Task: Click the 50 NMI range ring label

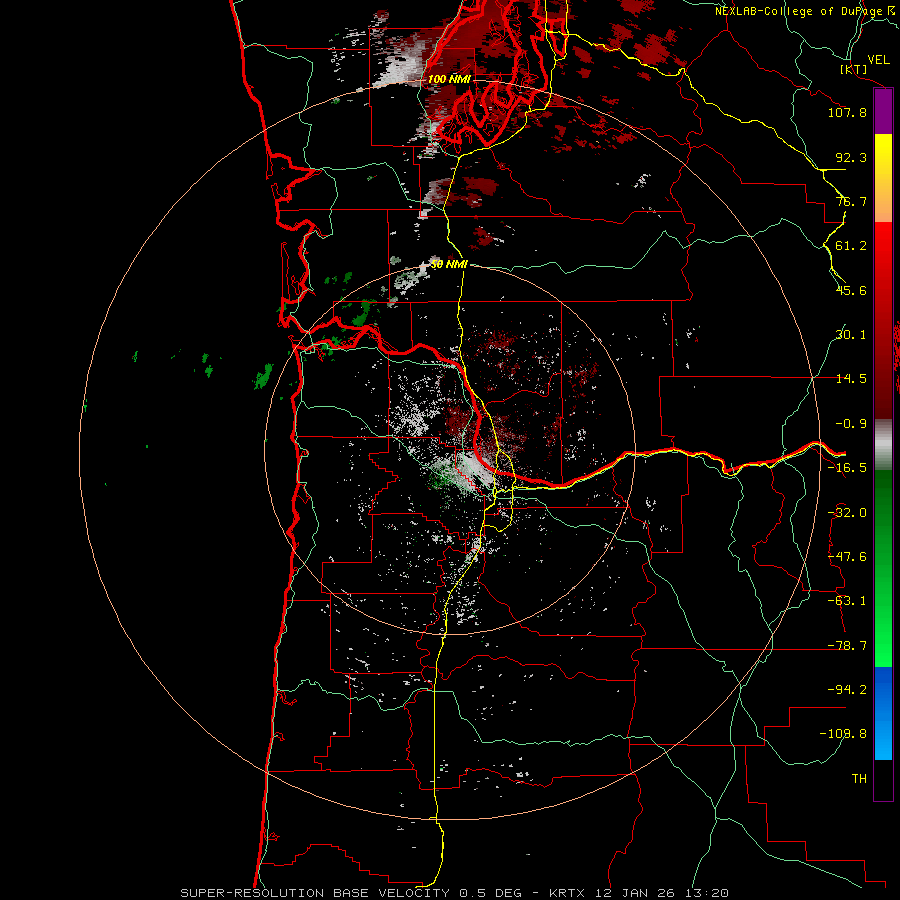Action: [449, 265]
